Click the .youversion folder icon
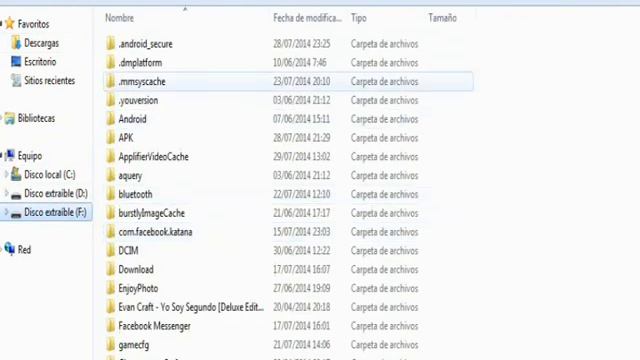Screen dimensions: 640x360 110,100
